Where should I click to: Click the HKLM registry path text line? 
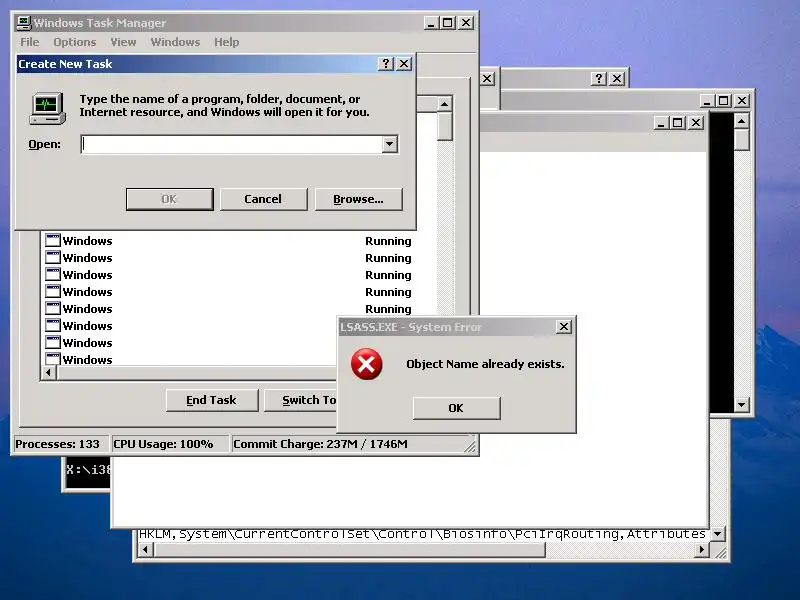(422, 534)
